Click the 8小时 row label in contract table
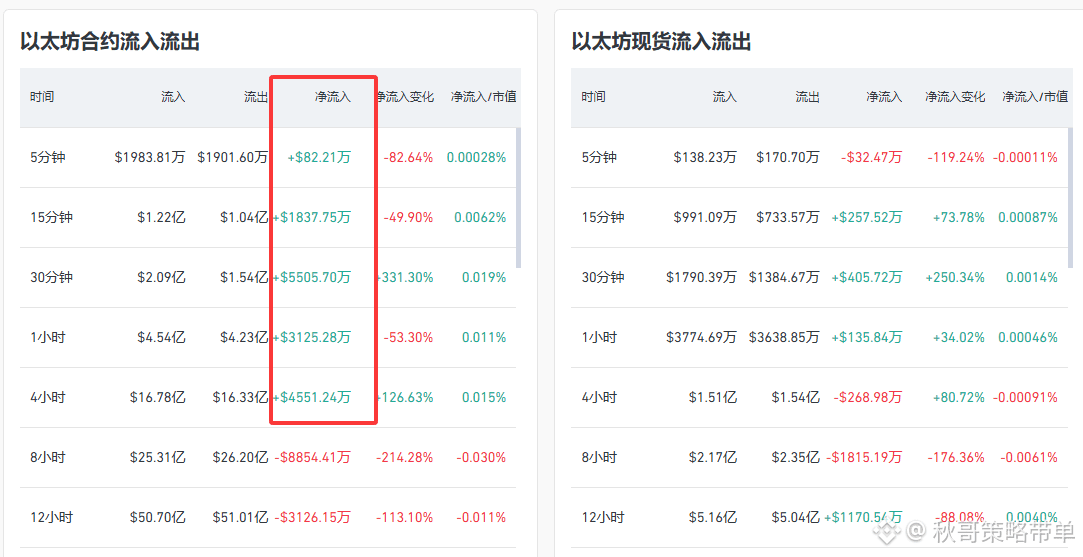The image size is (1083, 557). (48, 457)
